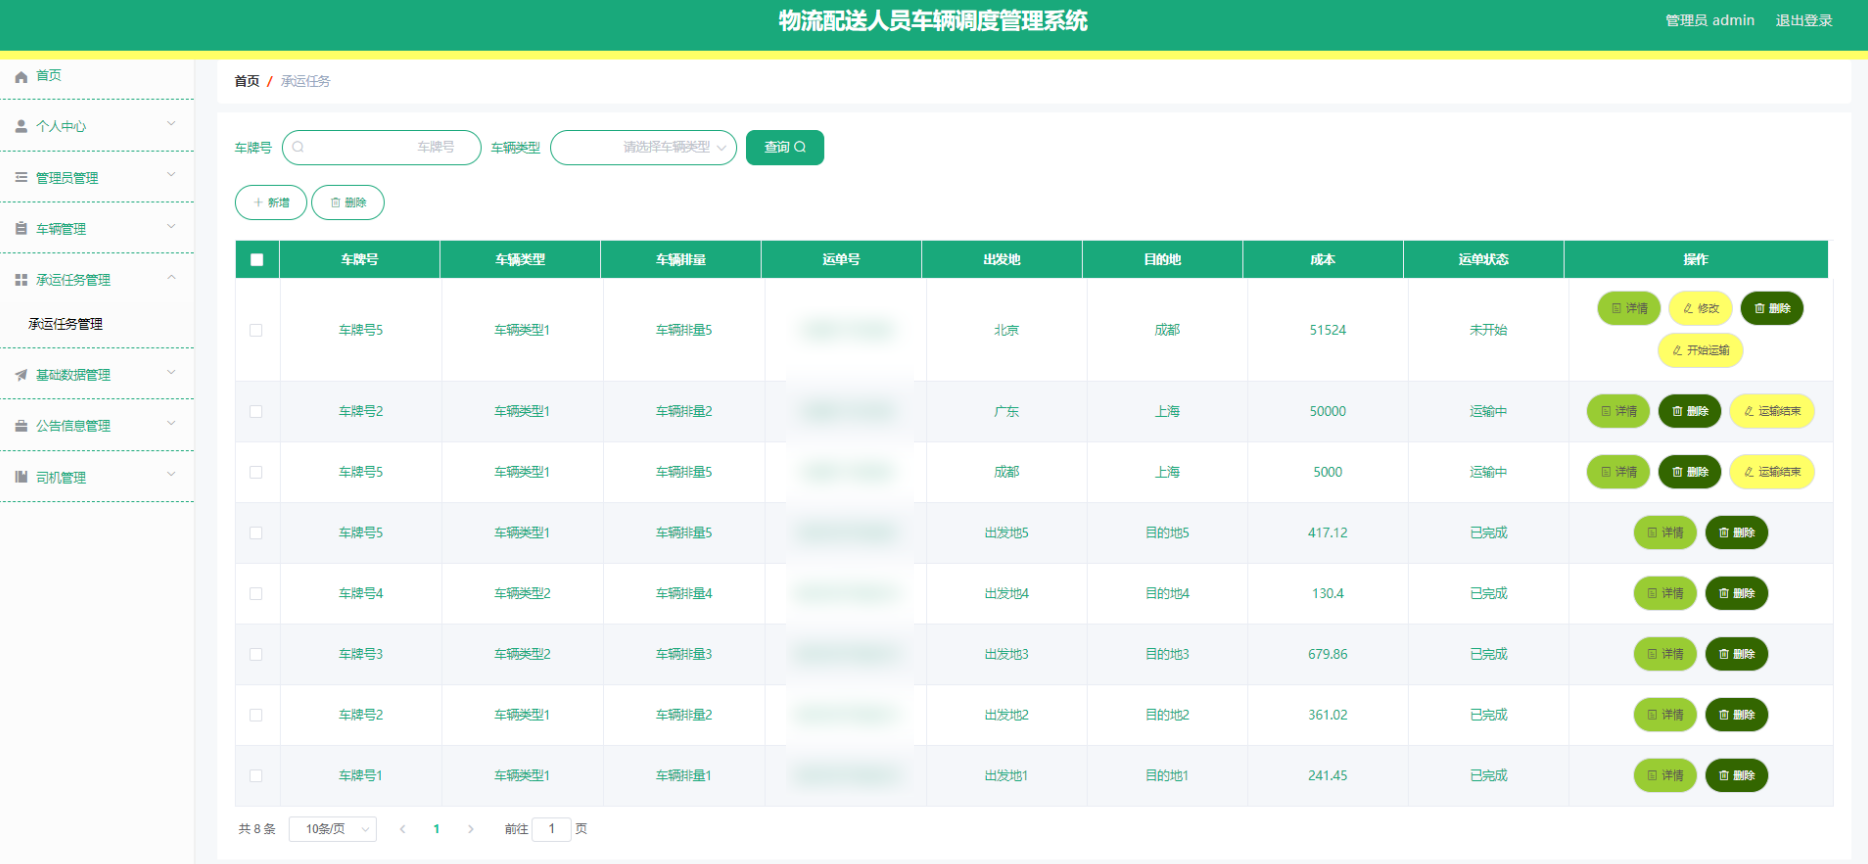Toggle the select-all checkbox in table header

[x=257, y=260]
